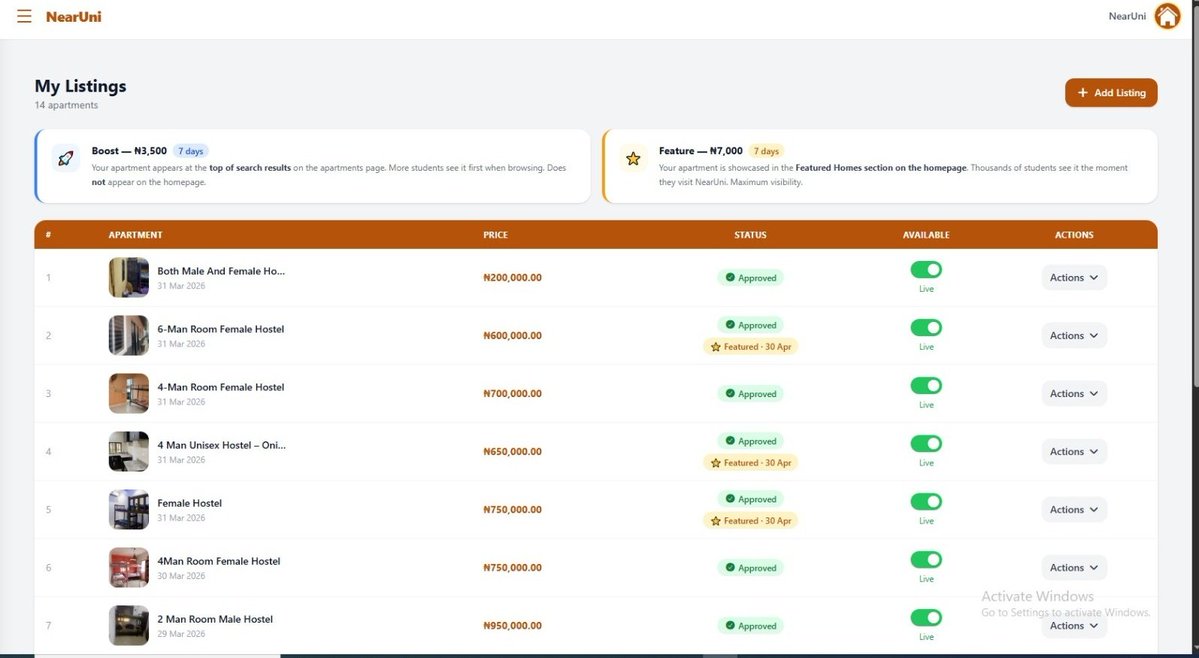Click thumbnail of 4-Man Room Female Hostel
The height and width of the screenshot is (658, 1199).
coord(128,394)
